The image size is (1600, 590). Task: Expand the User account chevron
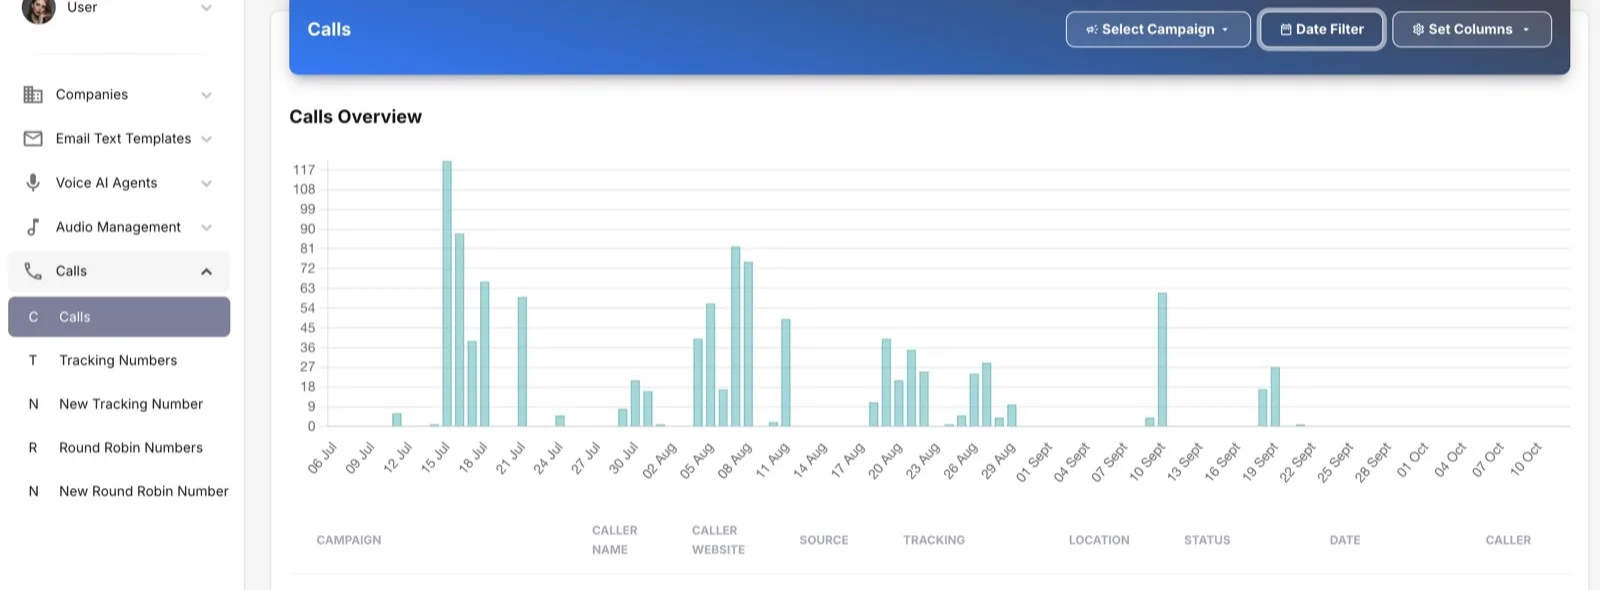[206, 8]
